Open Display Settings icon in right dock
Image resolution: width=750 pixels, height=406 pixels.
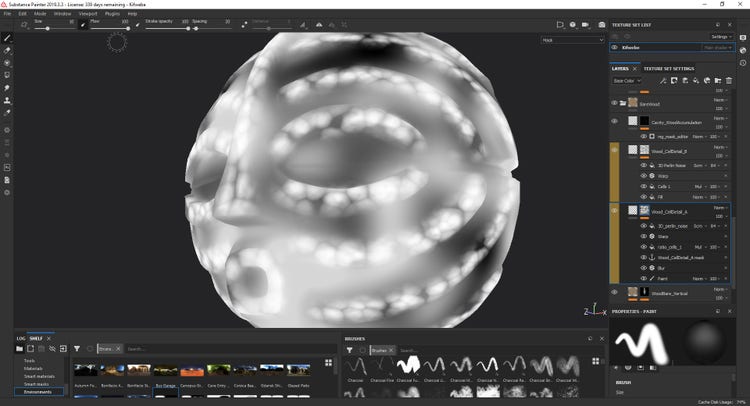coord(743,38)
